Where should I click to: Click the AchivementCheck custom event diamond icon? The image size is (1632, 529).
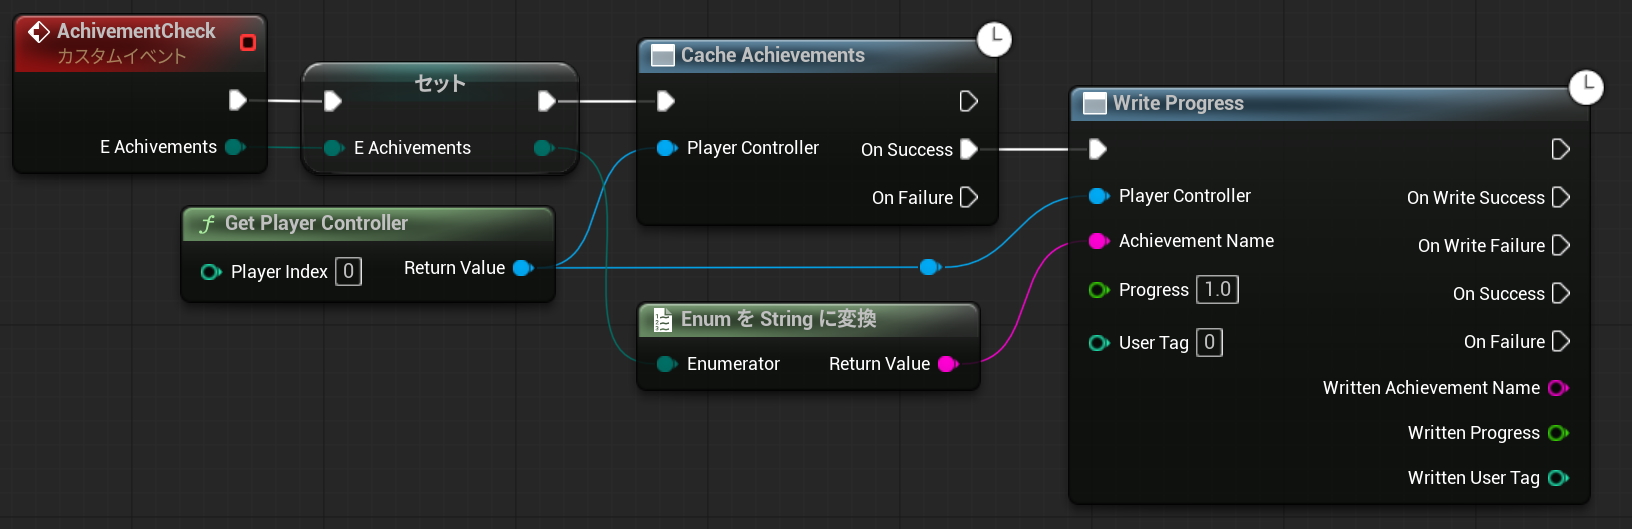(39, 32)
